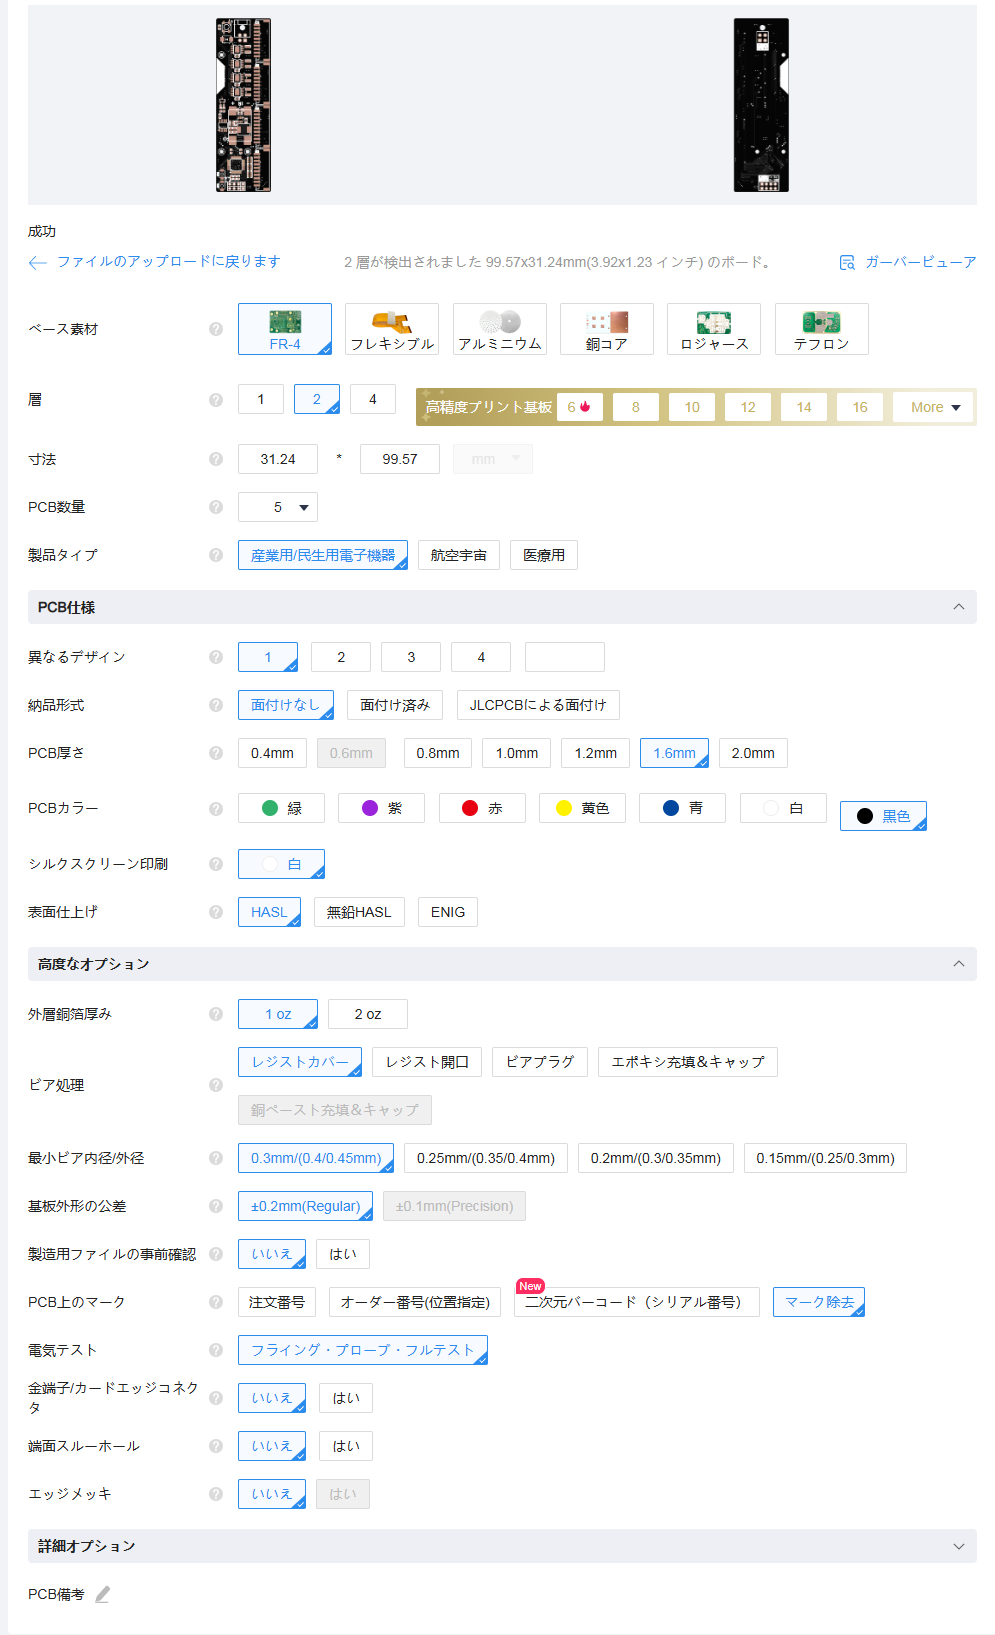Choose 1 layer option
Image resolution: width=995 pixels, height=1635 pixels.
[261, 399]
